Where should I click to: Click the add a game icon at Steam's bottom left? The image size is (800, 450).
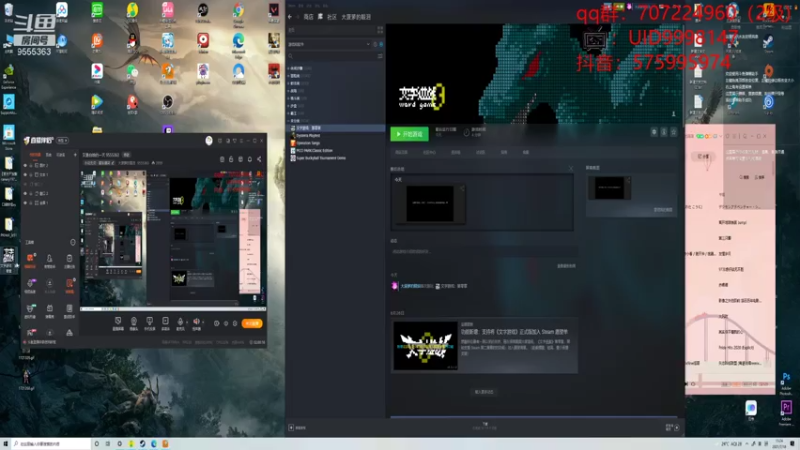(291, 428)
